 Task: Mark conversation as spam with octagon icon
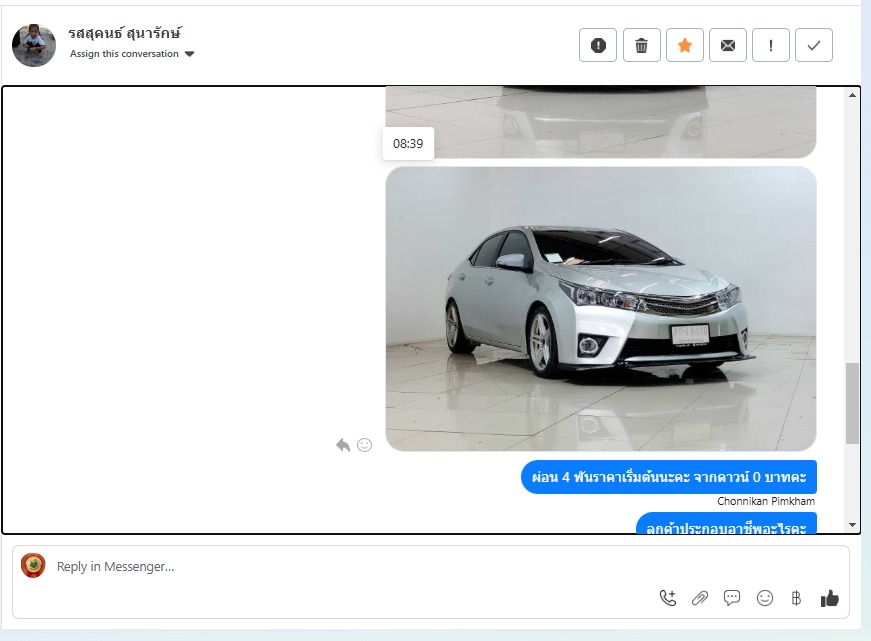click(x=598, y=45)
